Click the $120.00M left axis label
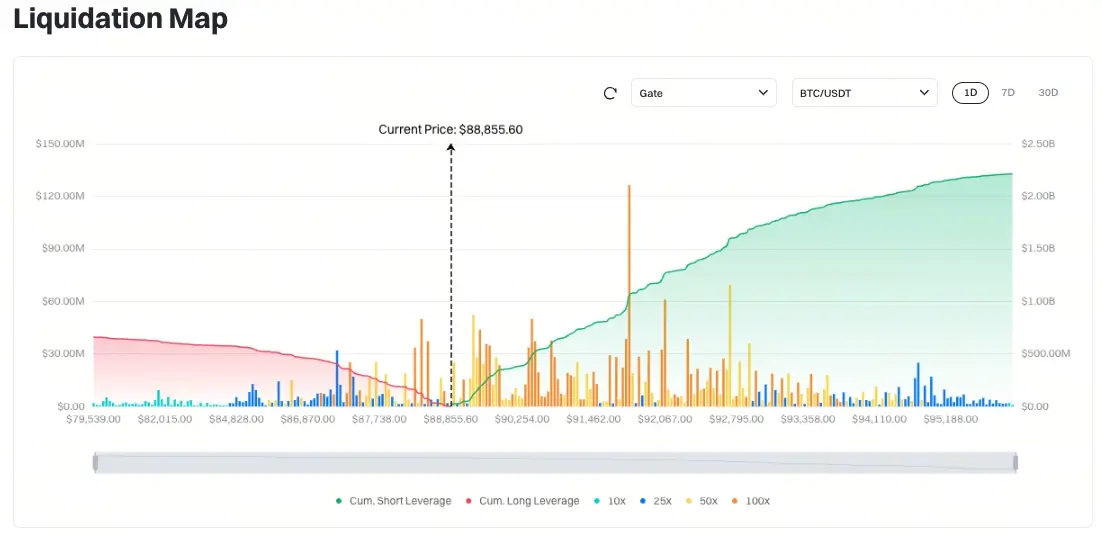Screen dimensions: 1102x533 point(60,196)
